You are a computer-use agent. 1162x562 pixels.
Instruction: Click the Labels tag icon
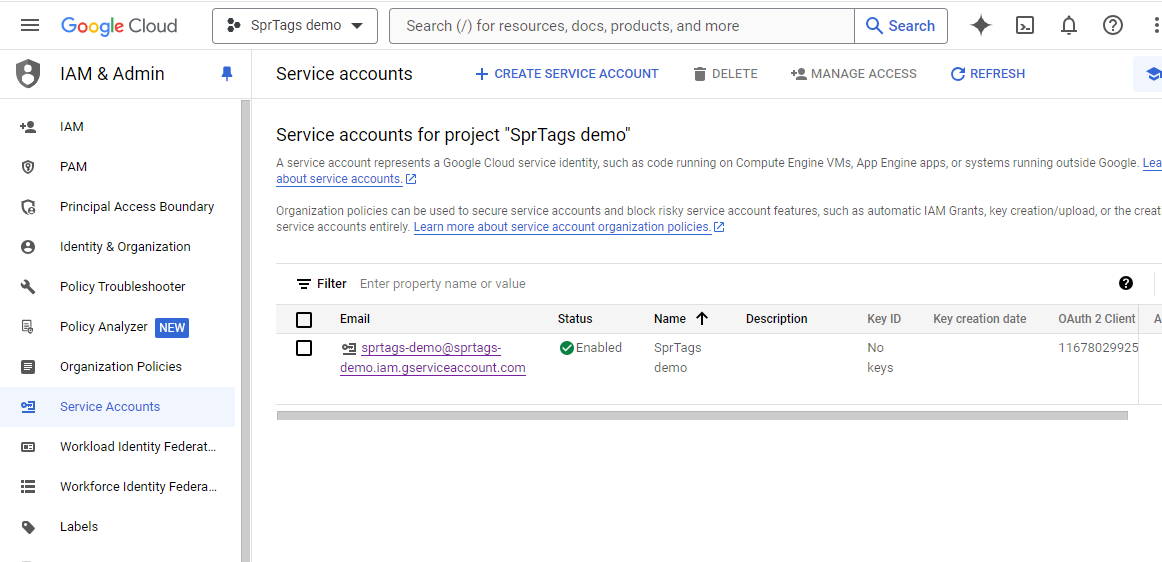28,527
